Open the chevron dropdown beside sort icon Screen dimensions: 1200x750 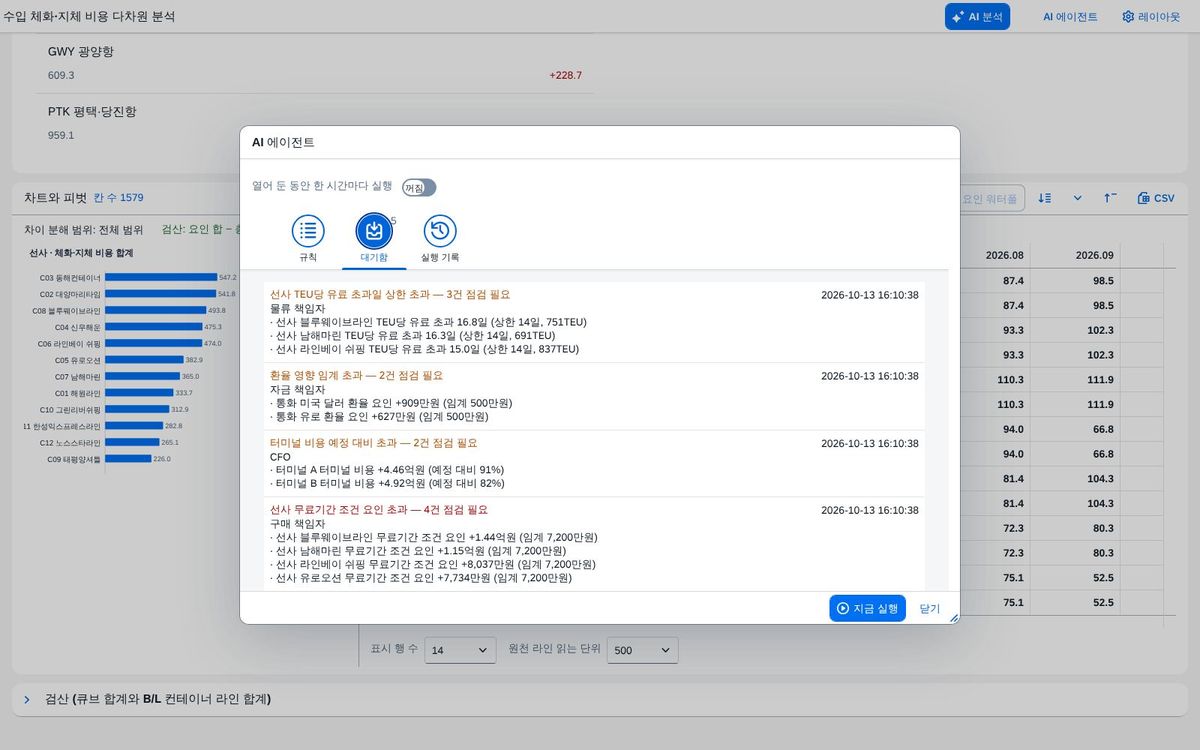point(1078,198)
